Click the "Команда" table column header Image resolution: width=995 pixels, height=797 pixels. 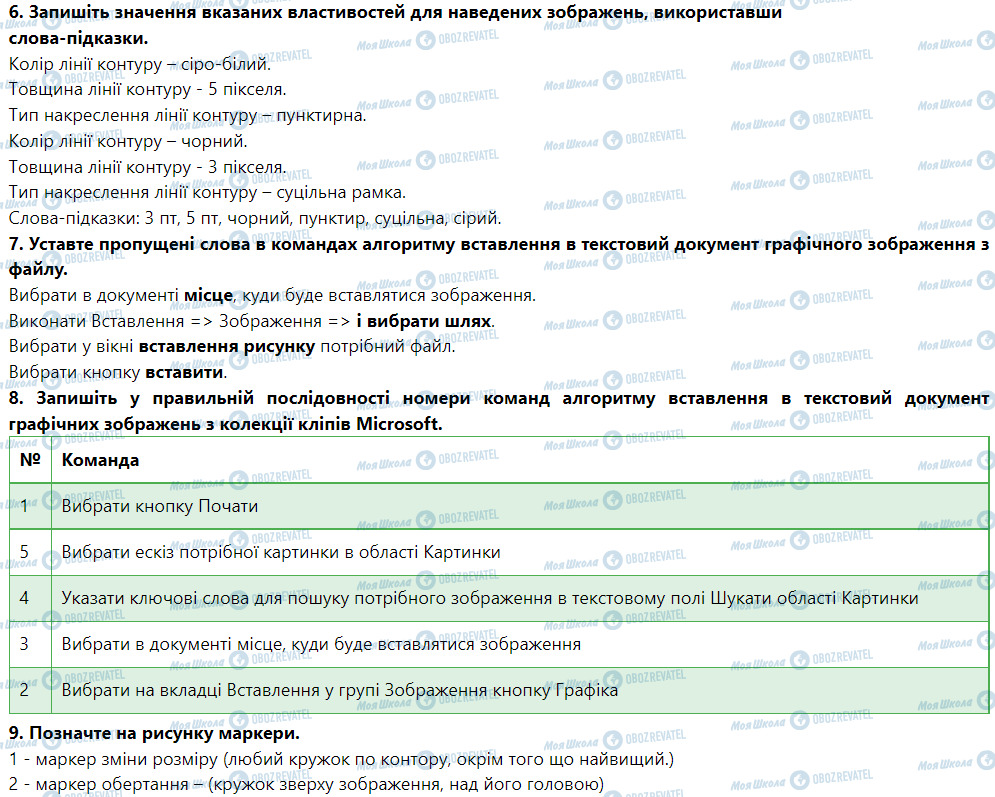(100, 460)
